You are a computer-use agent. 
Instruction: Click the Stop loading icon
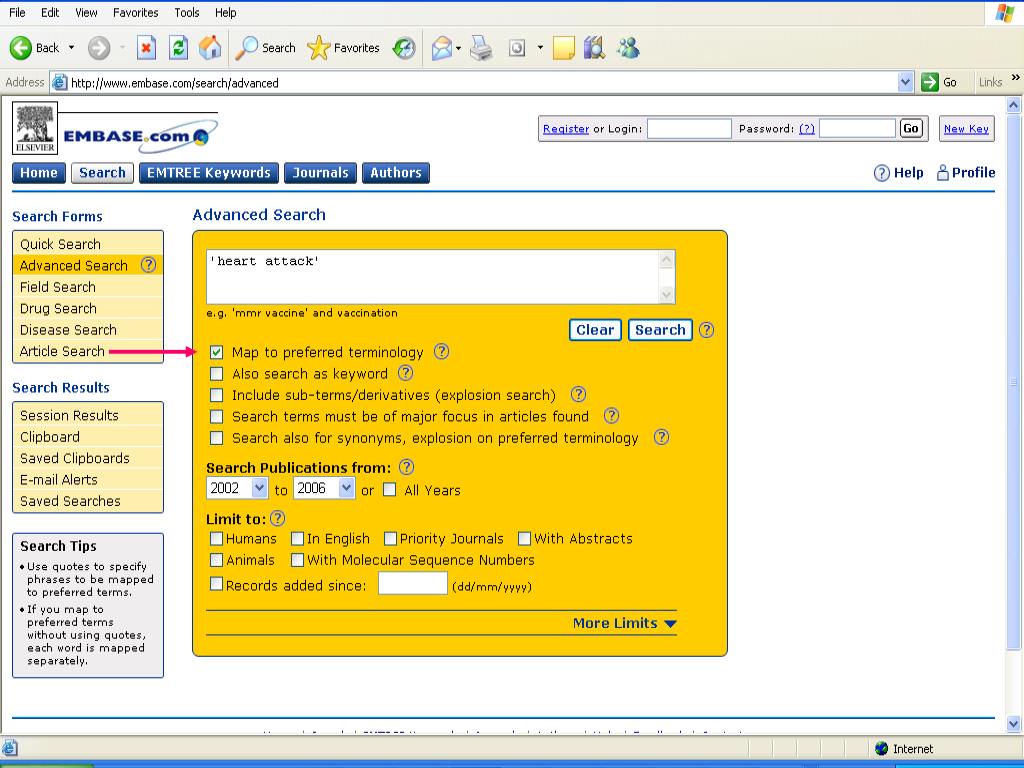[146, 48]
